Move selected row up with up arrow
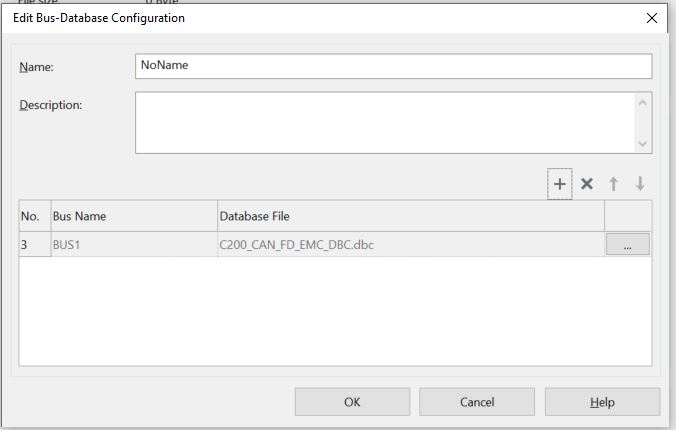 614,184
